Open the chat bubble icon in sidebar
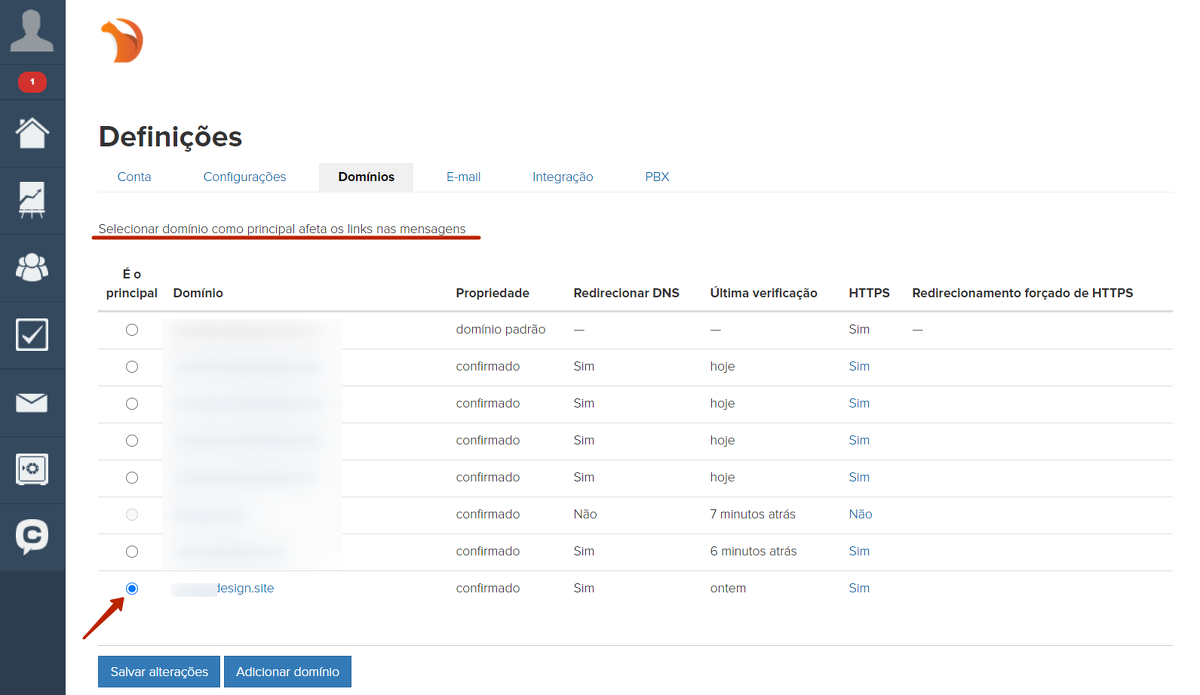The width and height of the screenshot is (1200, 695). click(32, 537)
